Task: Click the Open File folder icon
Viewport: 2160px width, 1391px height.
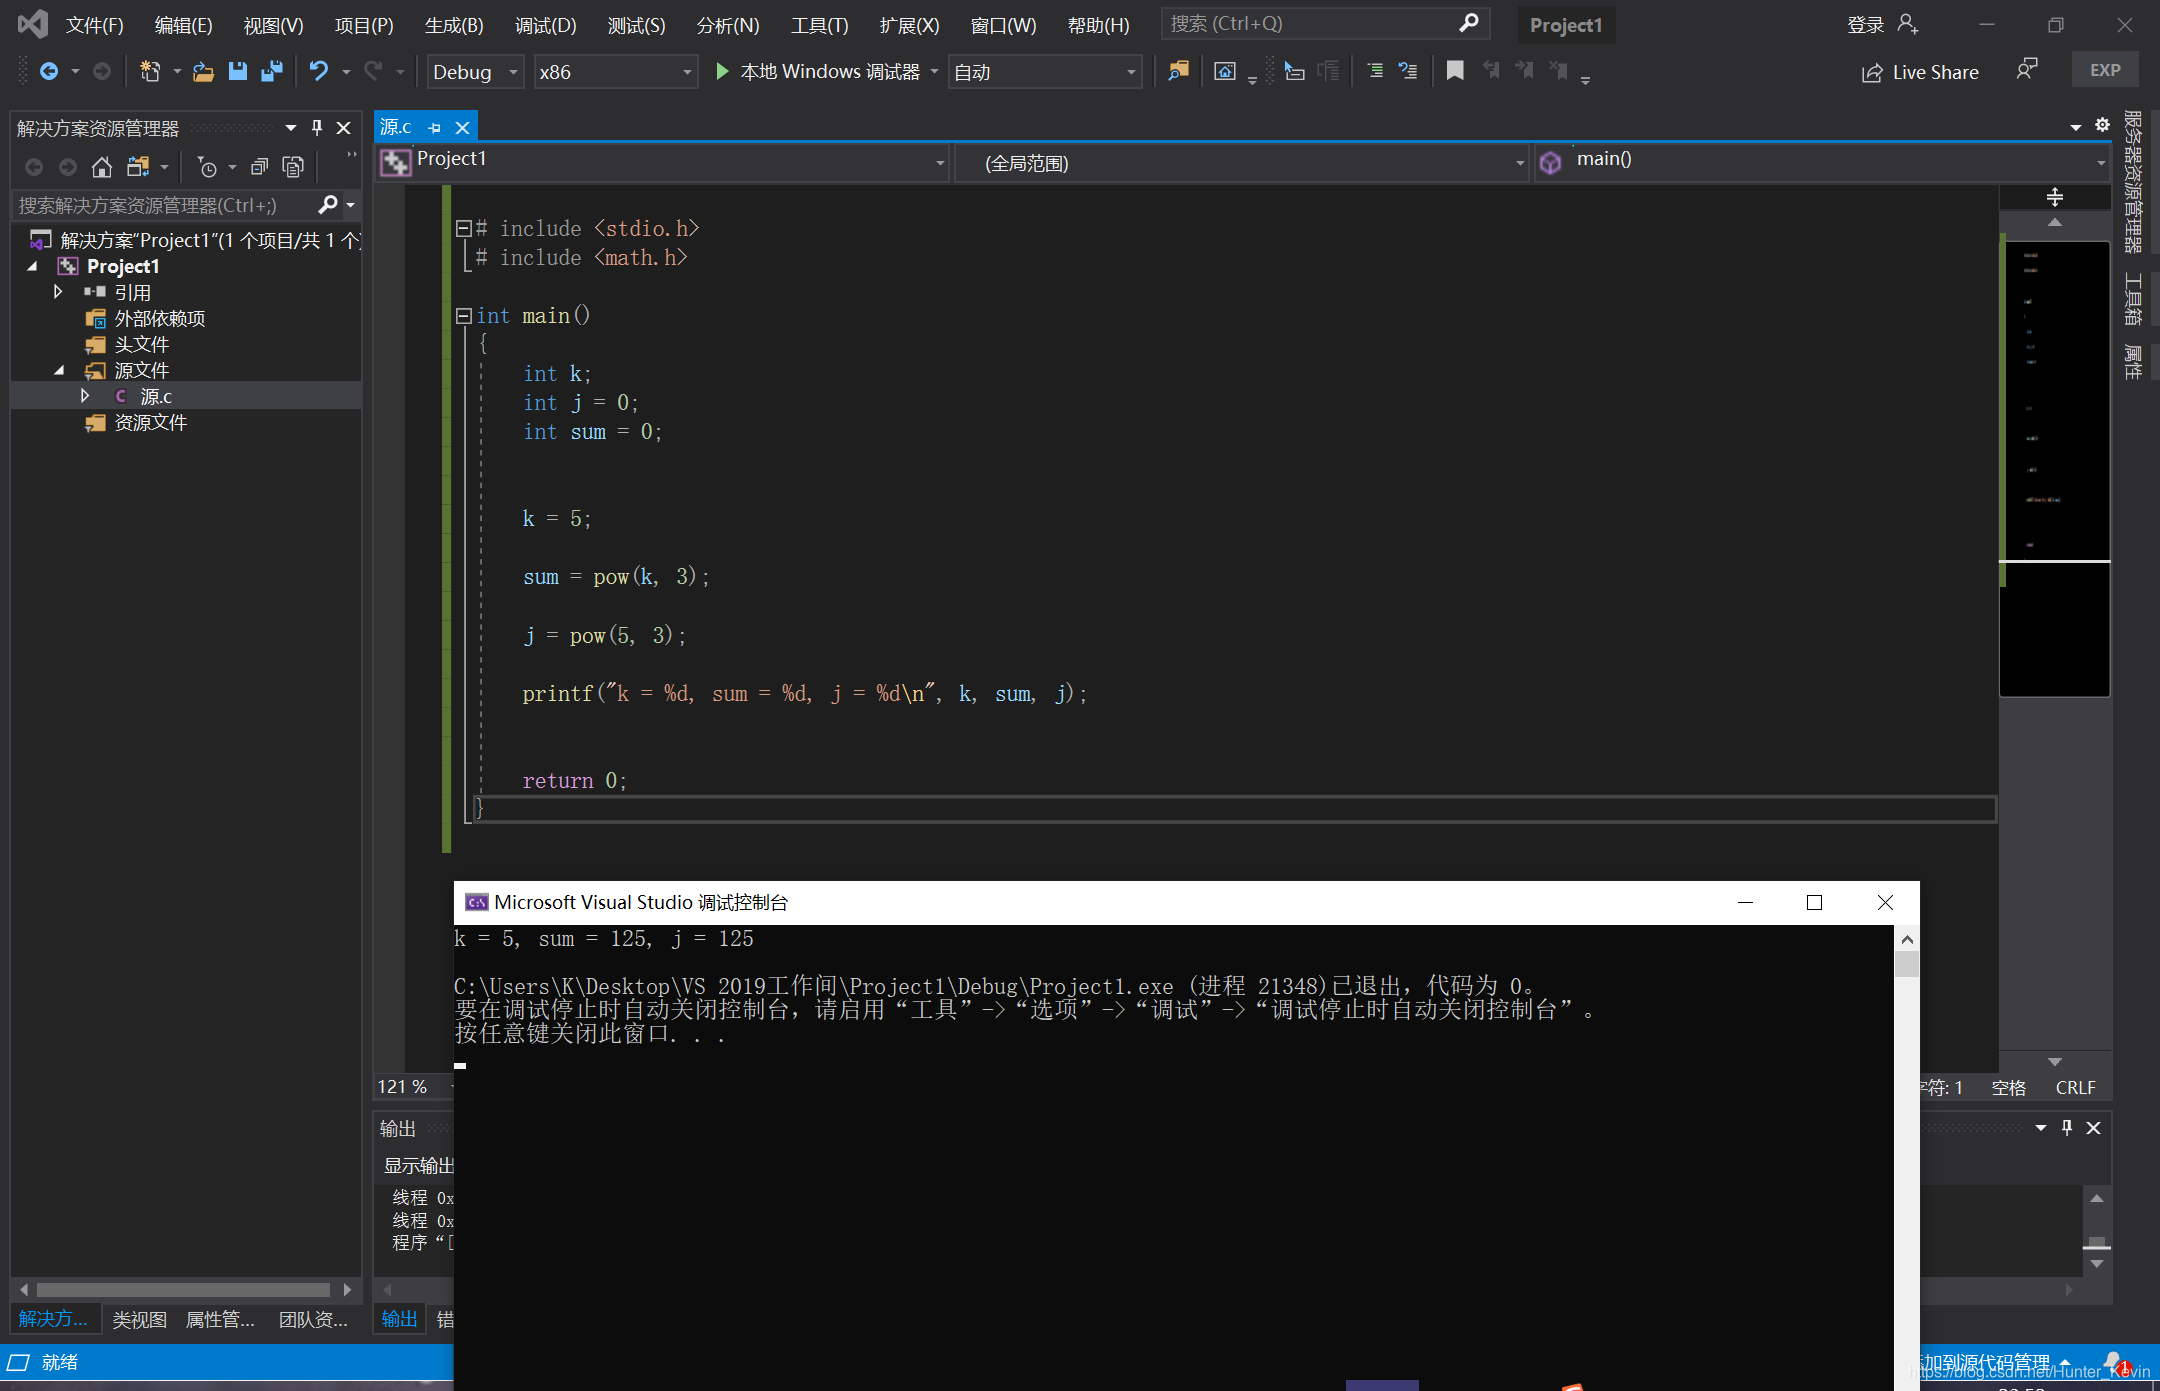Action: 203,71
